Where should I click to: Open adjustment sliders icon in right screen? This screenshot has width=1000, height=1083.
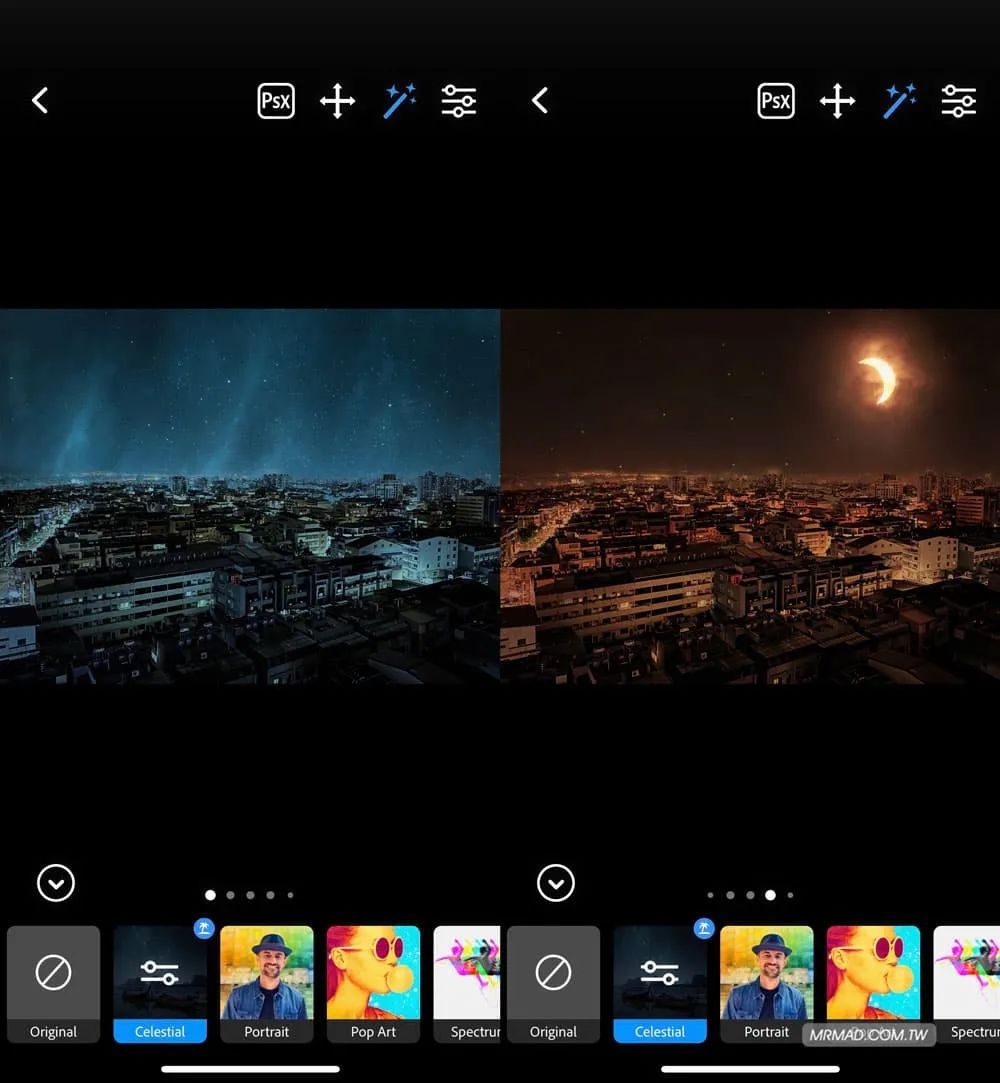(x=959, y=101)
